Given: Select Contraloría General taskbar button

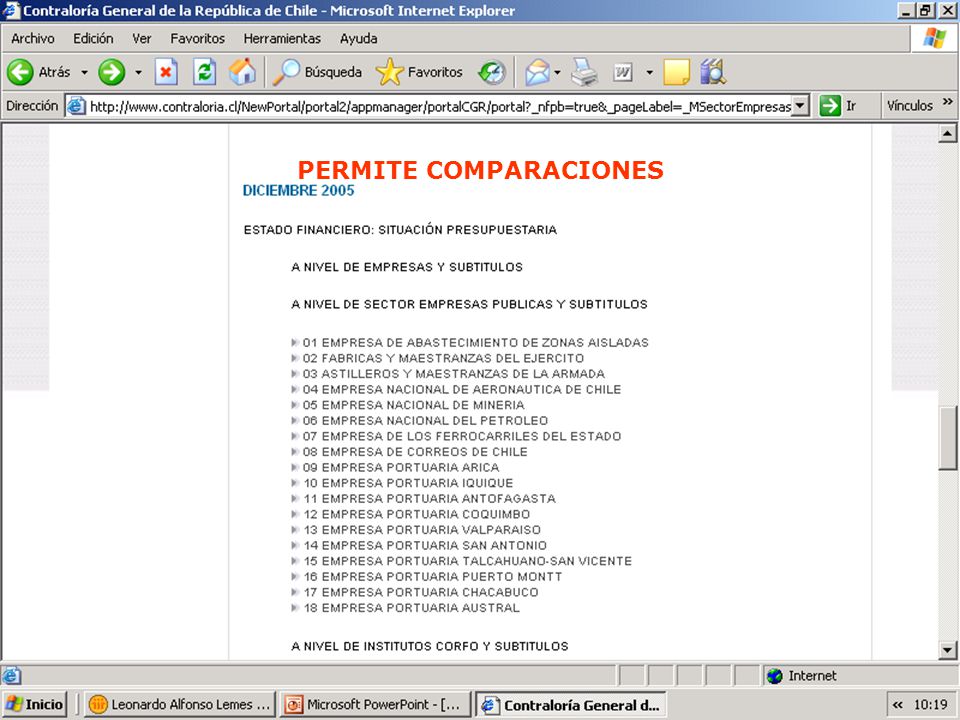Looking at the screenshot, I should (571, 705).
